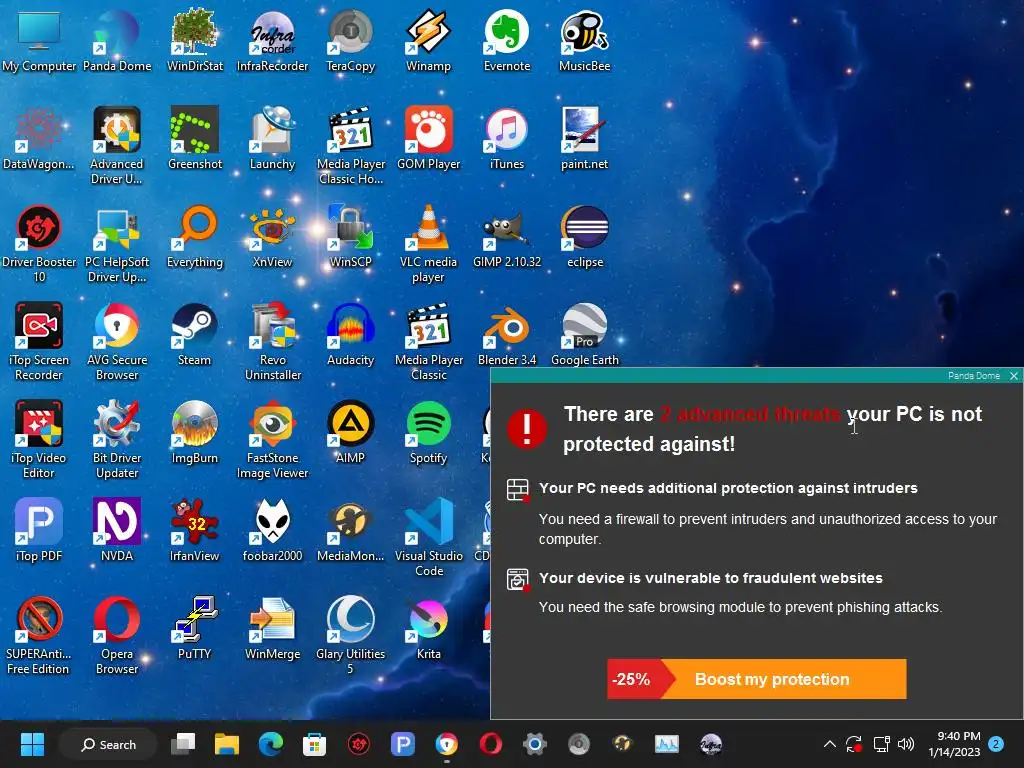Open GIMP 2.10.32 from the desktop
Image resolution: width=1024 pixels, height=768 pixels.
[x=507, y=236]
